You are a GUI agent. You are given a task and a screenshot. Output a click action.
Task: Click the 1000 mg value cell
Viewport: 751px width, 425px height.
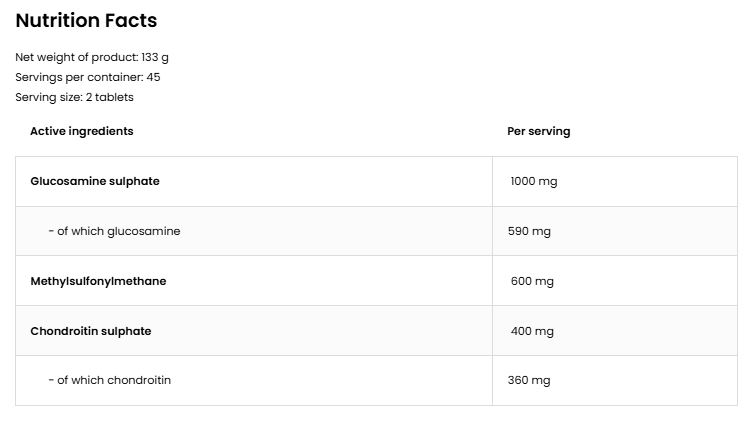(x=615, y=182)
